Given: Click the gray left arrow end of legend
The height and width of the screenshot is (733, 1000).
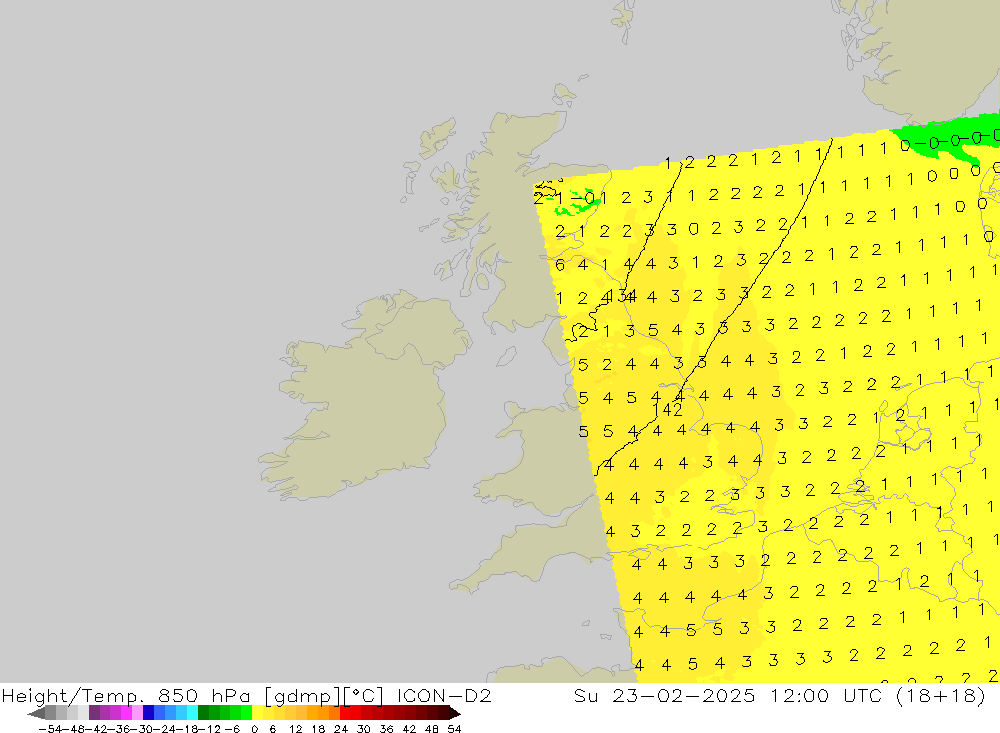Looking at the screenshot, I should 36,713.
